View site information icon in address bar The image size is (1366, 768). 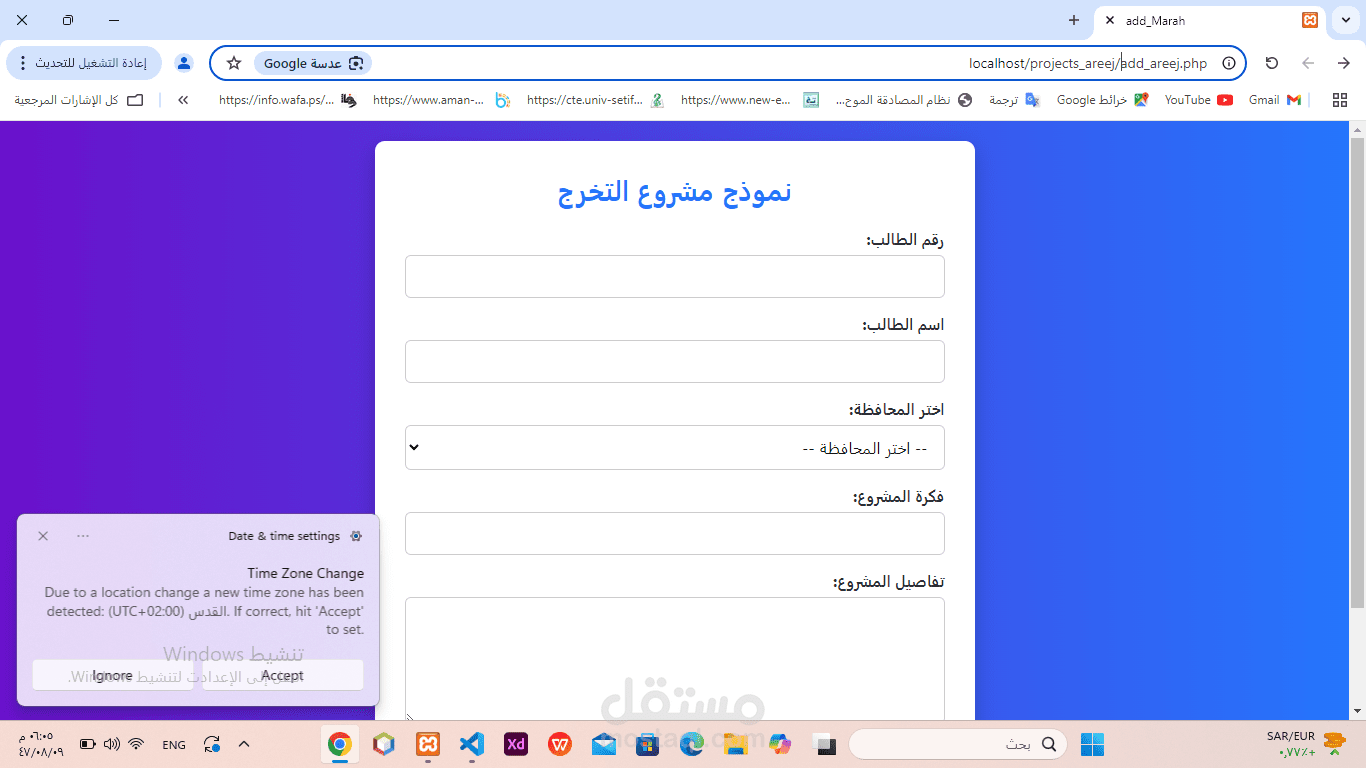[x=1229, y=63]
